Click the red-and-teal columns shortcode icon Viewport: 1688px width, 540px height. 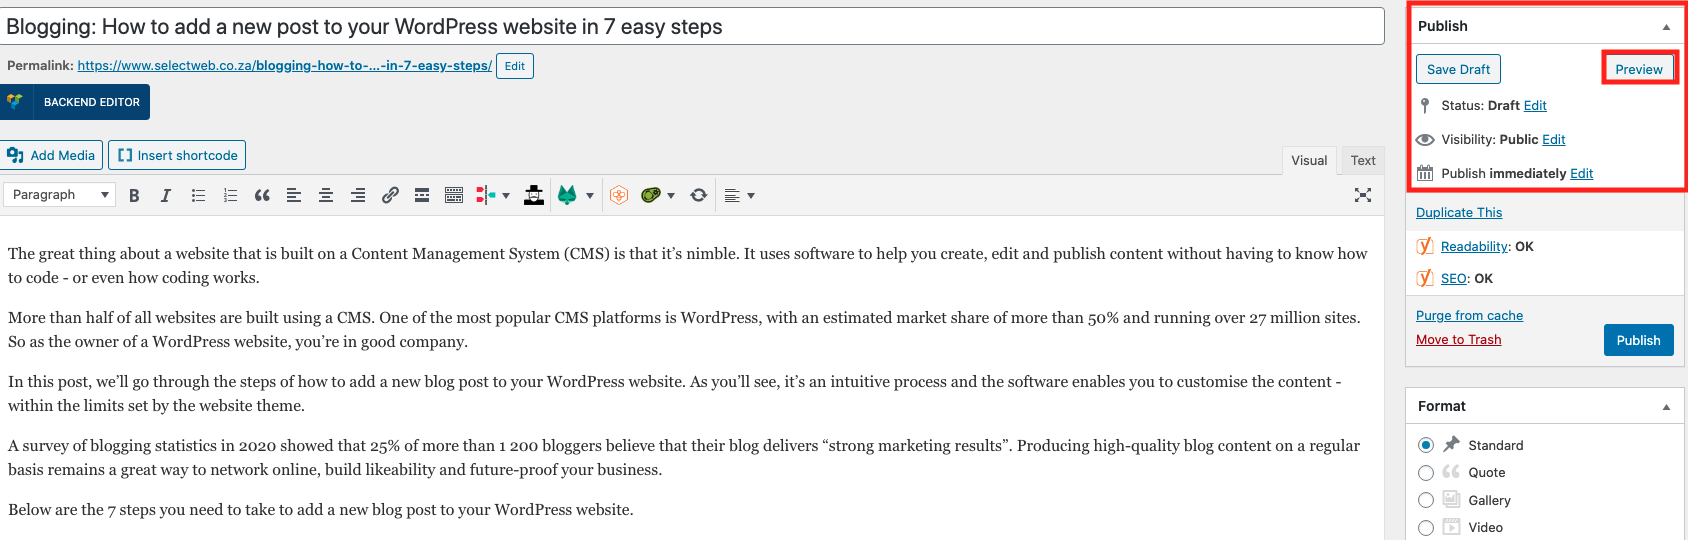(486, 195)
